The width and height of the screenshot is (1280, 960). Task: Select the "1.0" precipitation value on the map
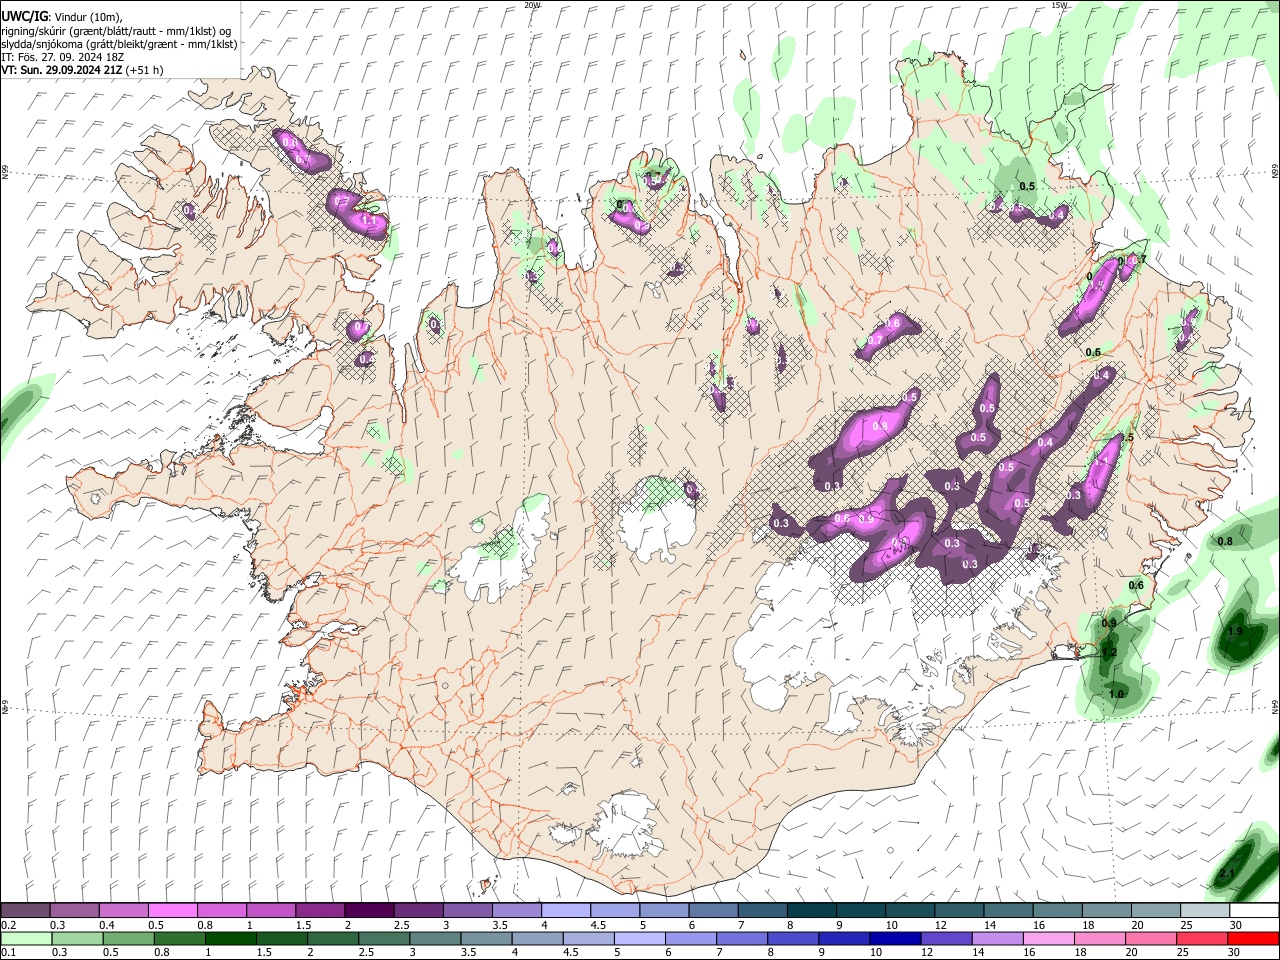coord(1117,694)
